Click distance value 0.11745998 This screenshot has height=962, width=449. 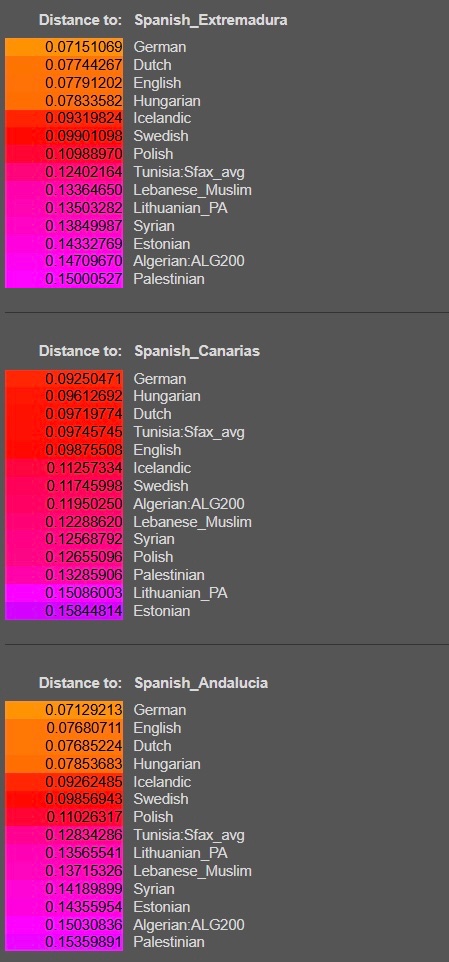(x=85, y=486)
